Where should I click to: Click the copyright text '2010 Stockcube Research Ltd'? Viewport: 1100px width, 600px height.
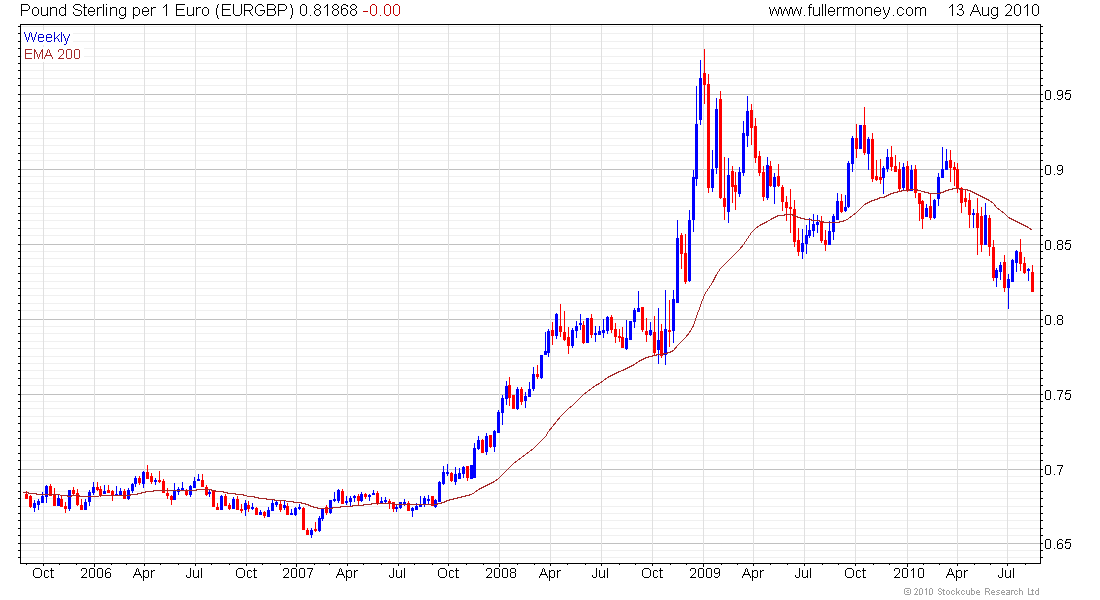pyautogui.click(x=977, y=592)
